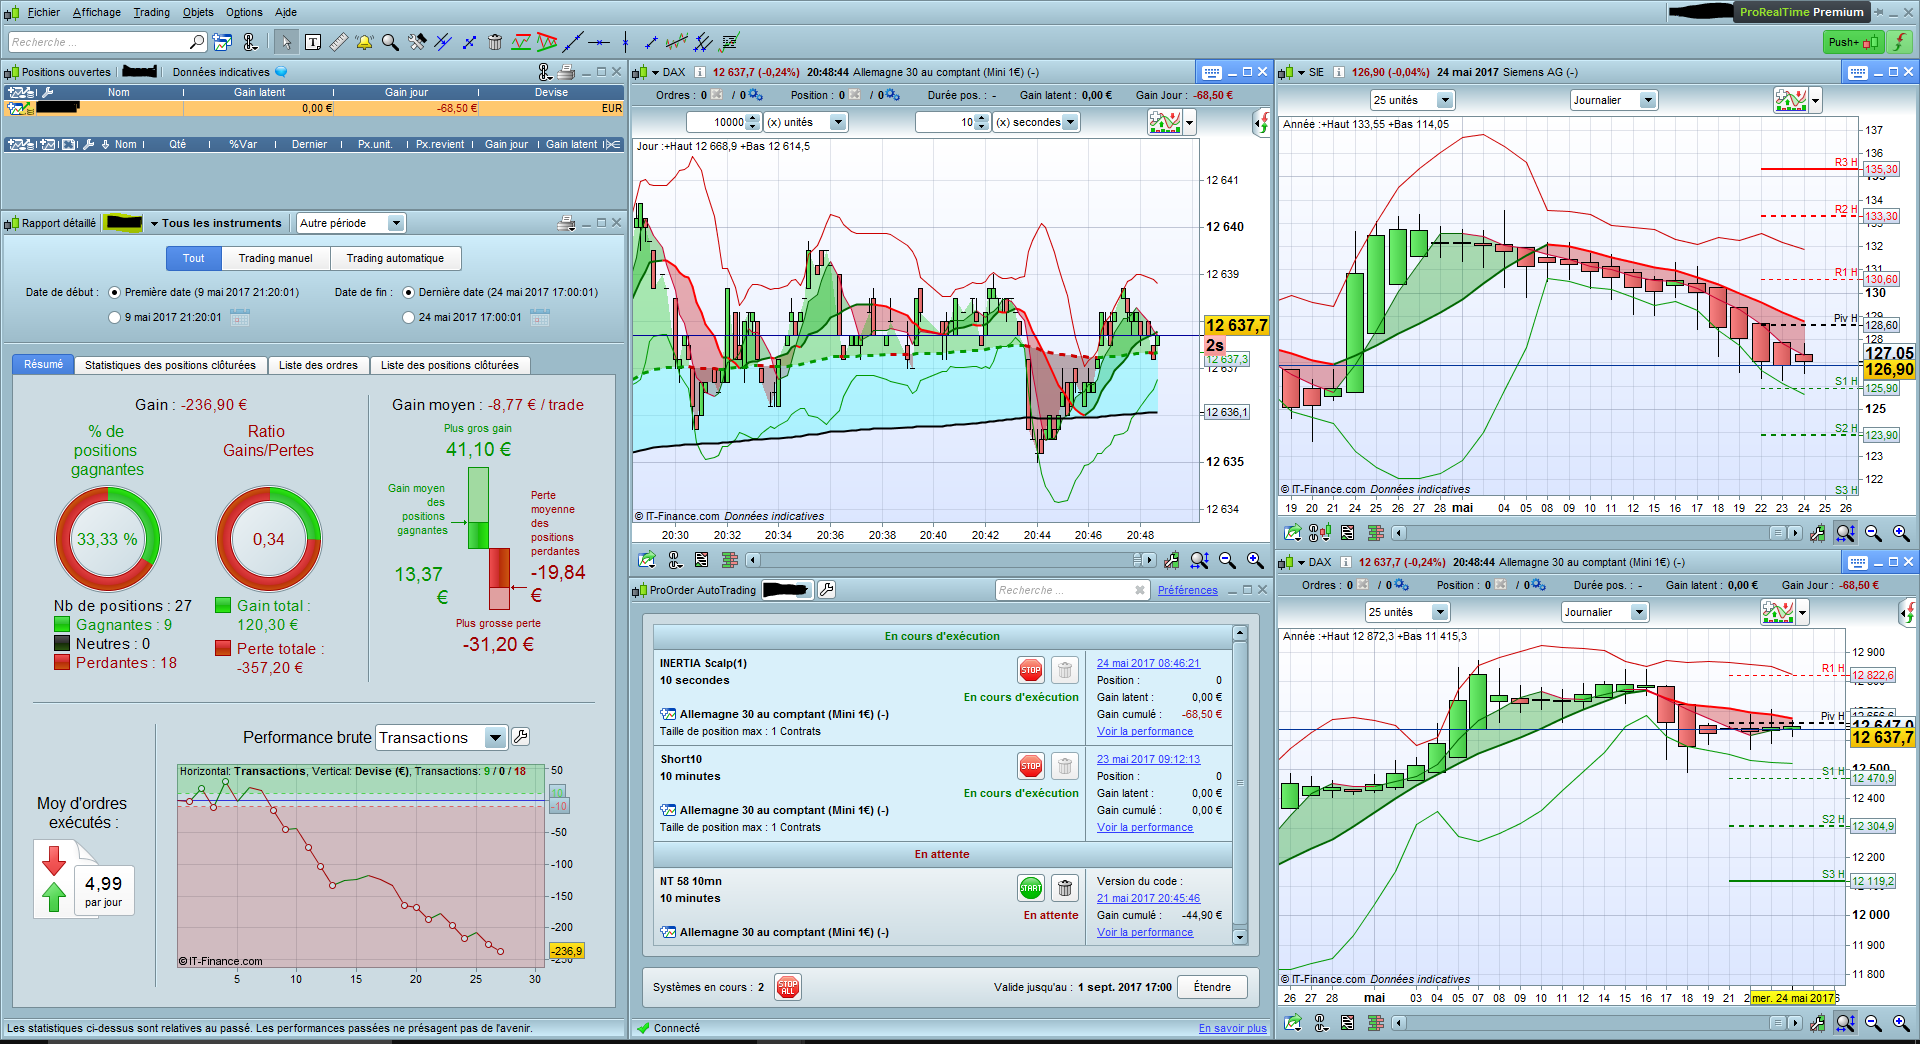Zoom out on the DAX intraday chart
Viewport: 1920px width, 1044px height.
[1227, 560]
